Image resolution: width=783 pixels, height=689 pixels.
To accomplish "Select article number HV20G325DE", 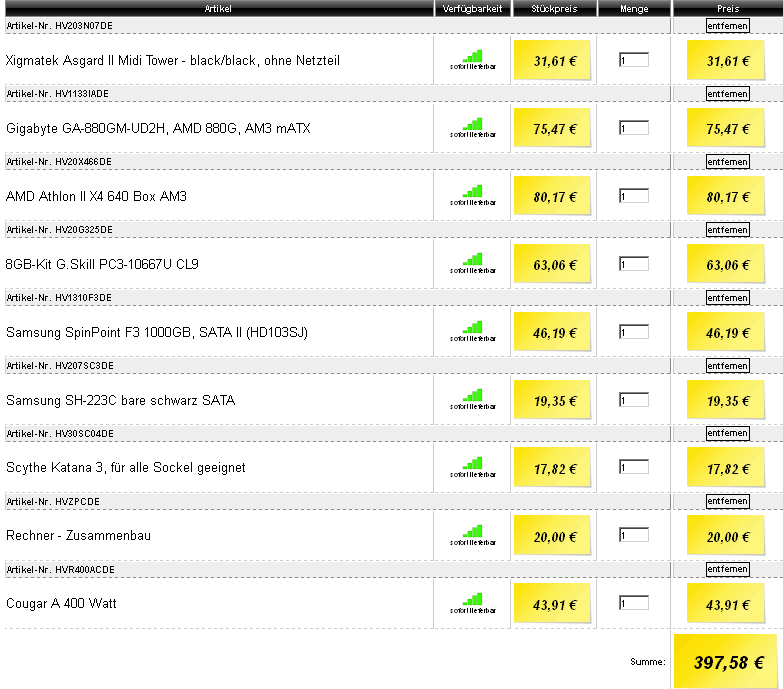I will (84, 230).
